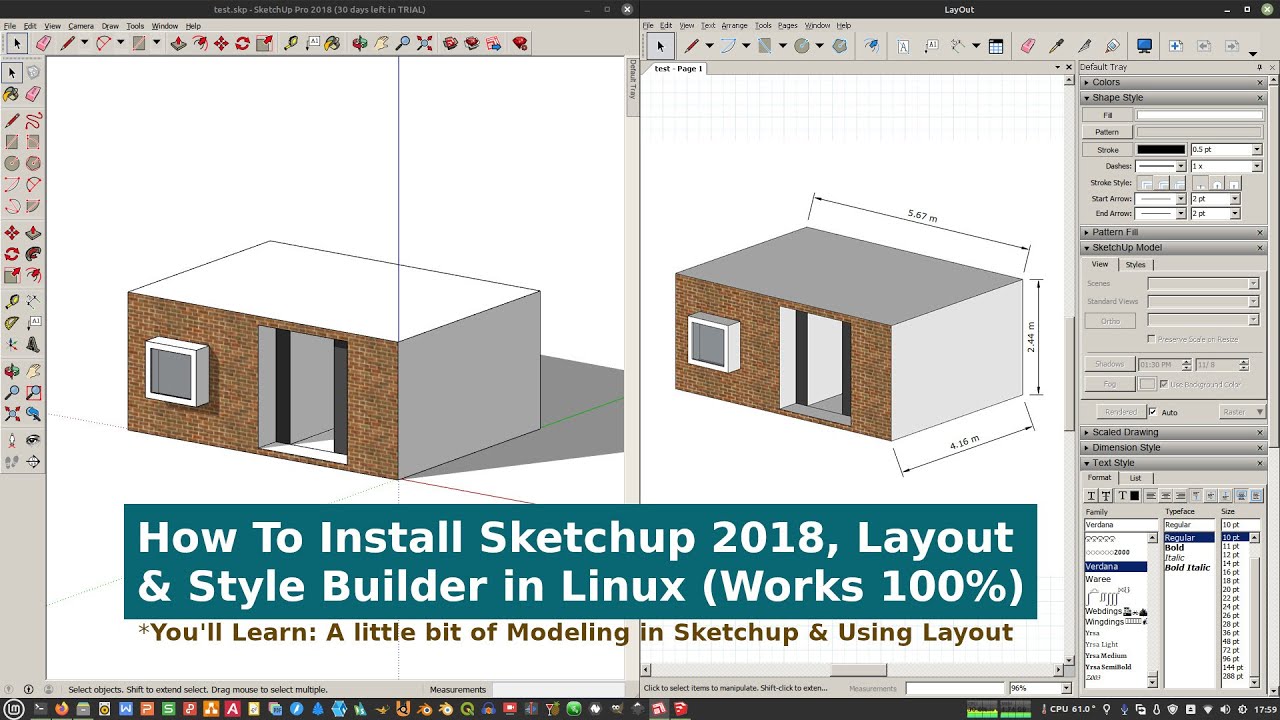Image resolution: width=1280 pixels, height=720 pixels.
Task: Pick the pink Erase tool in LayOut
Action: tap(1028, 46)
